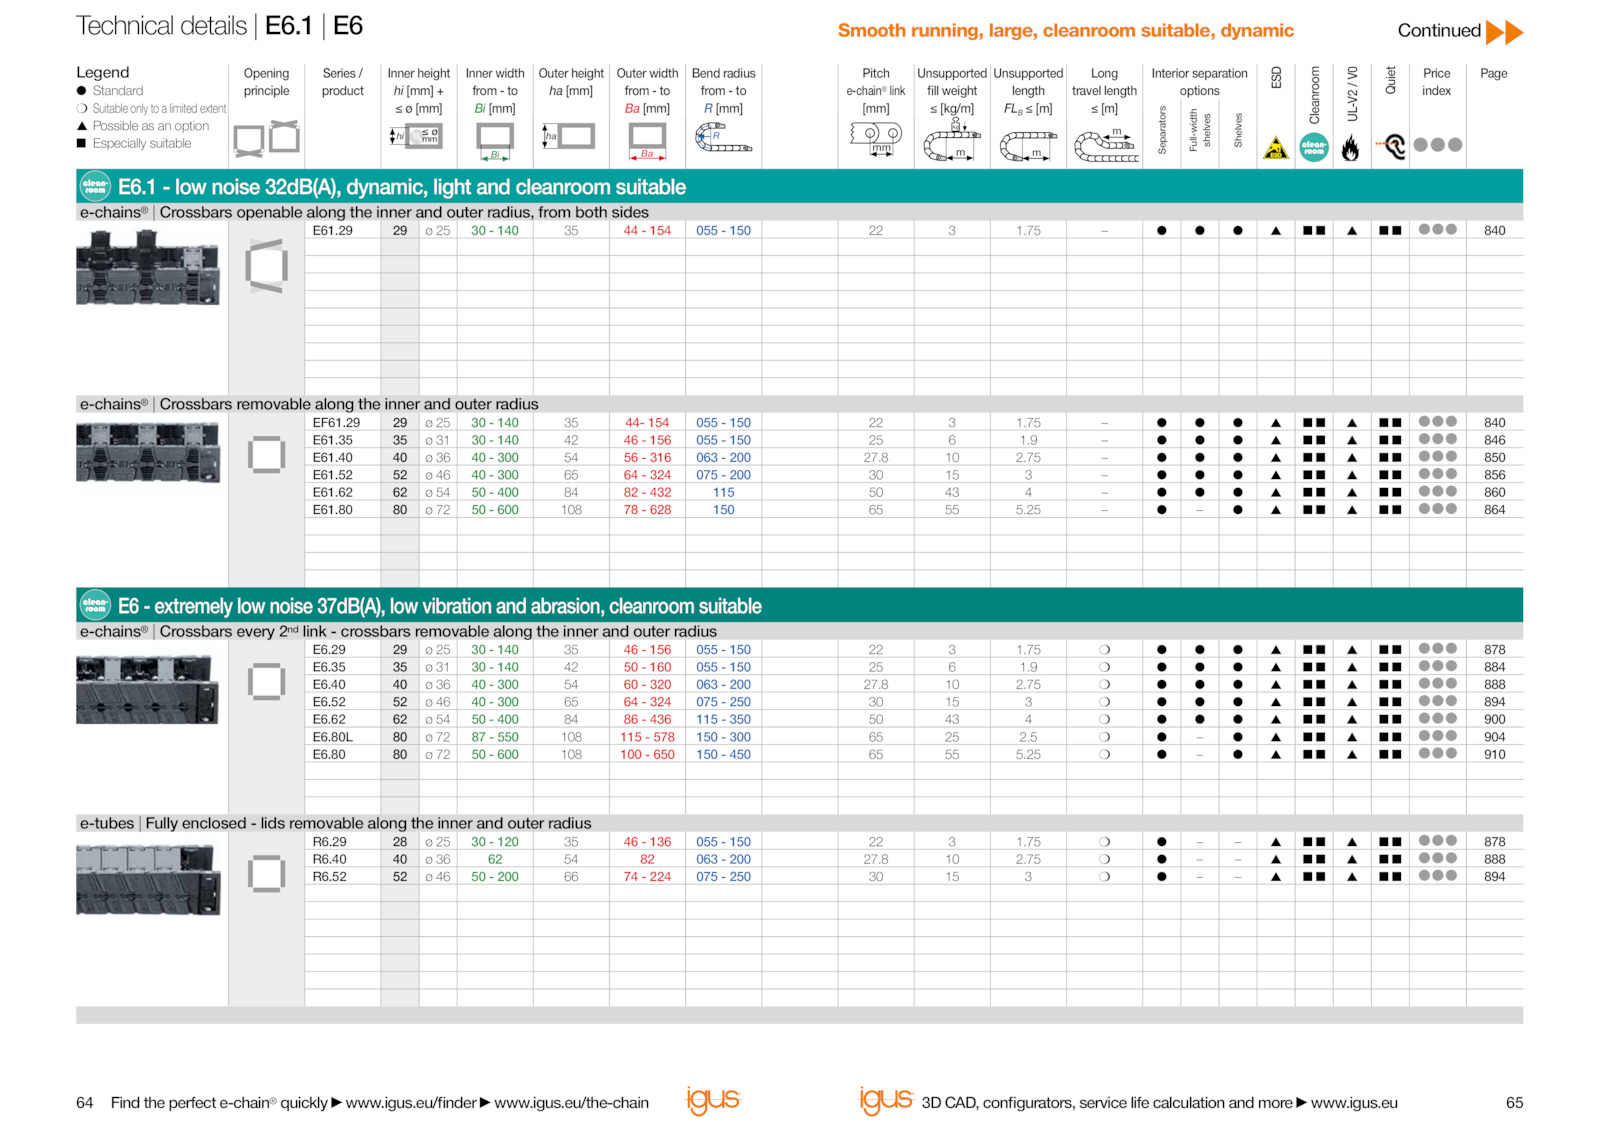Open the E61.29 openable crossbars chain photo
This screenshot has width=1600, height=1131.
147,267
